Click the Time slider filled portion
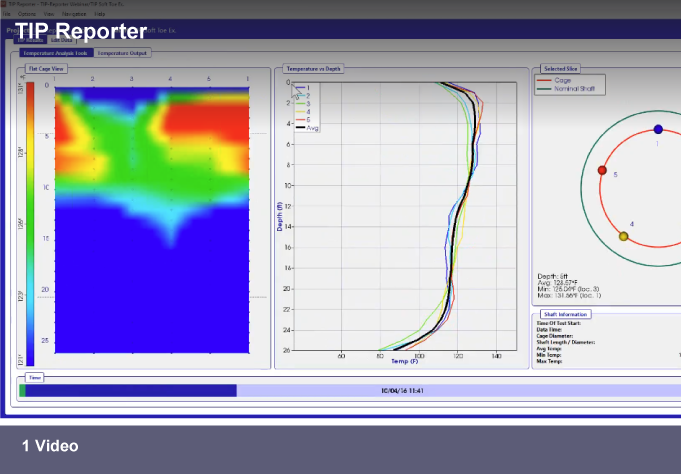 pos(130,391)
